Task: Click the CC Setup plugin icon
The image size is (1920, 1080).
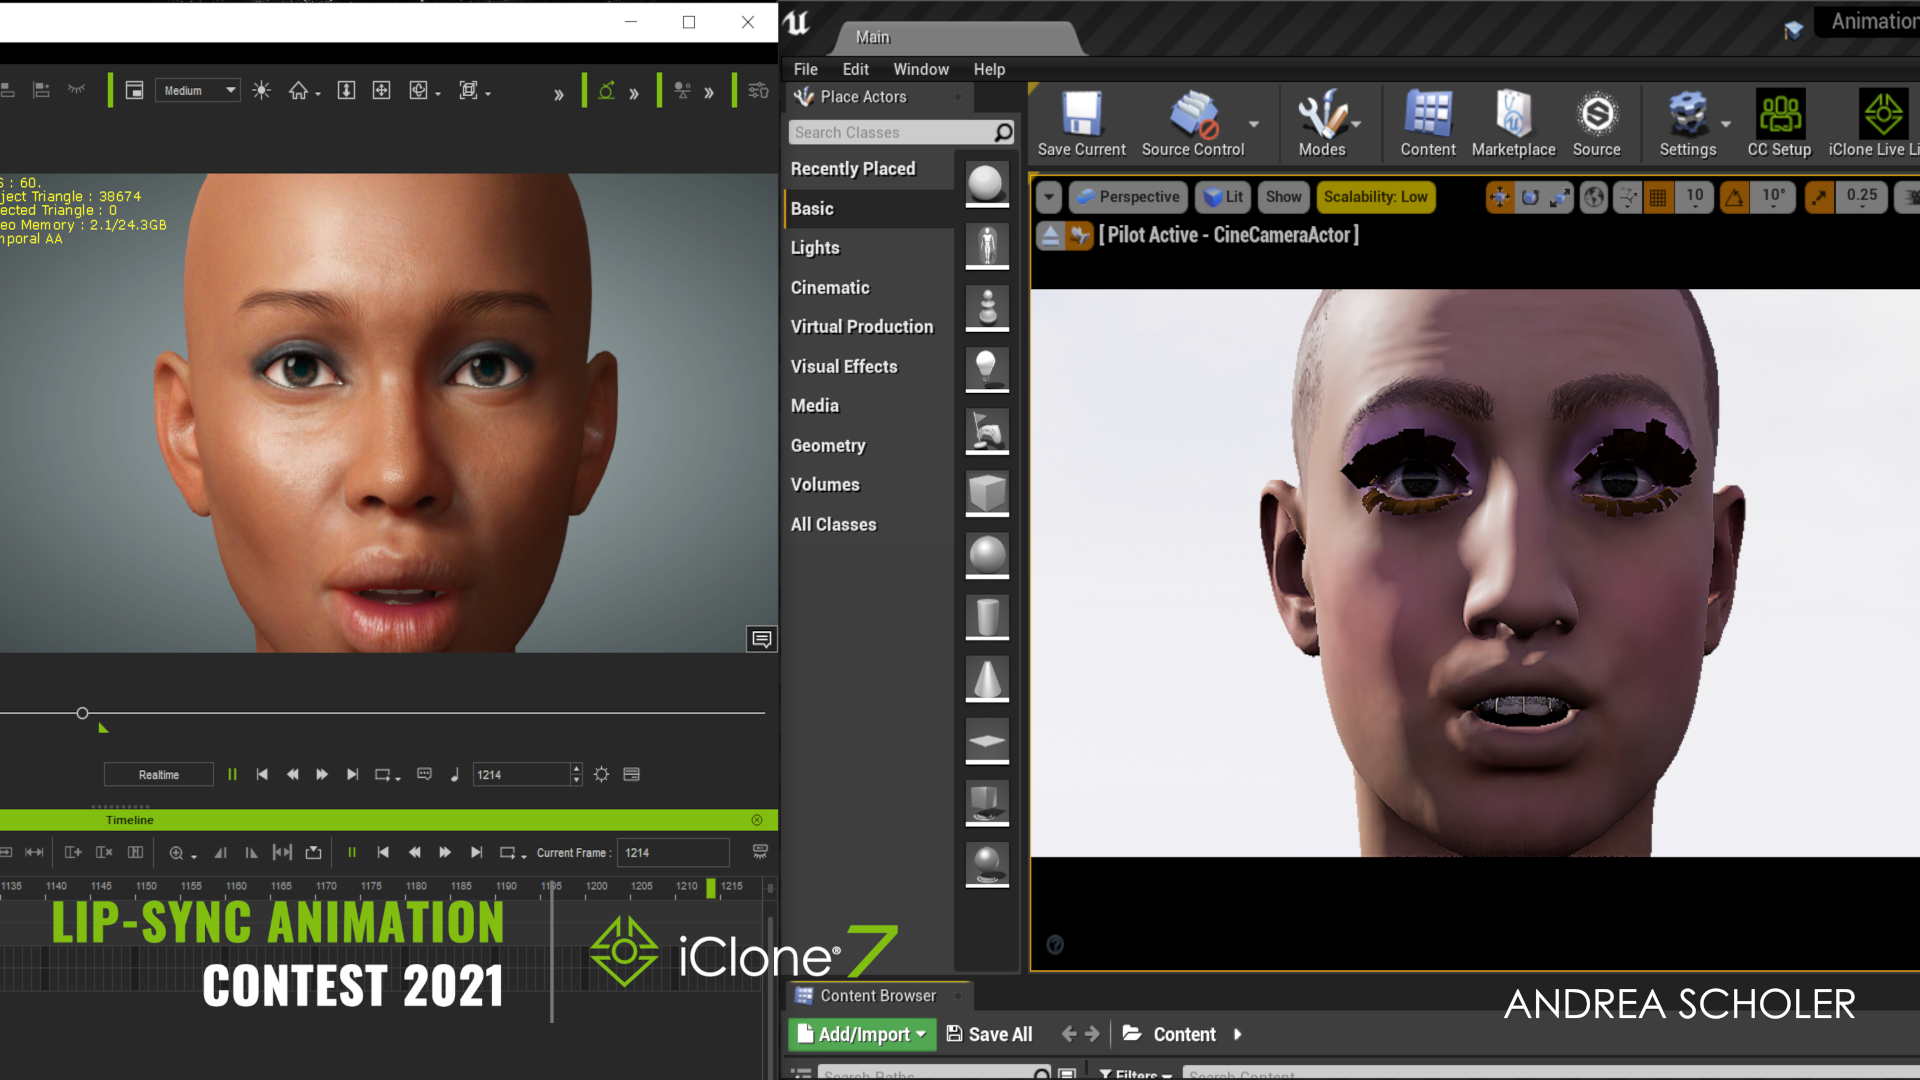Action: click(1779, 124)
